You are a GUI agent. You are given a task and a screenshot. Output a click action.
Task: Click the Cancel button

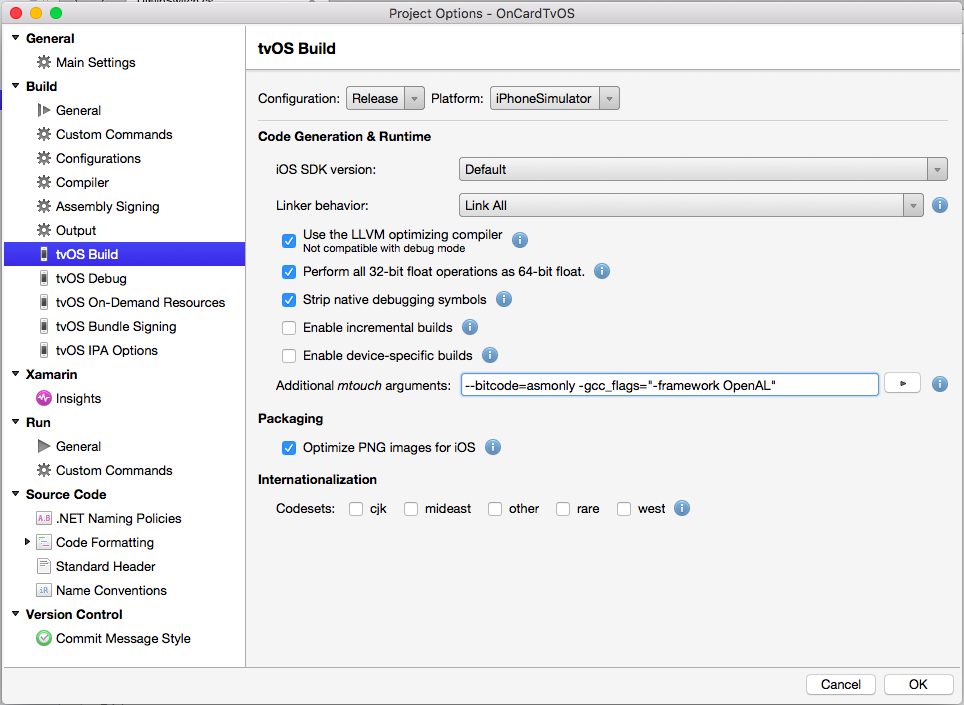(x=840, y=684)
